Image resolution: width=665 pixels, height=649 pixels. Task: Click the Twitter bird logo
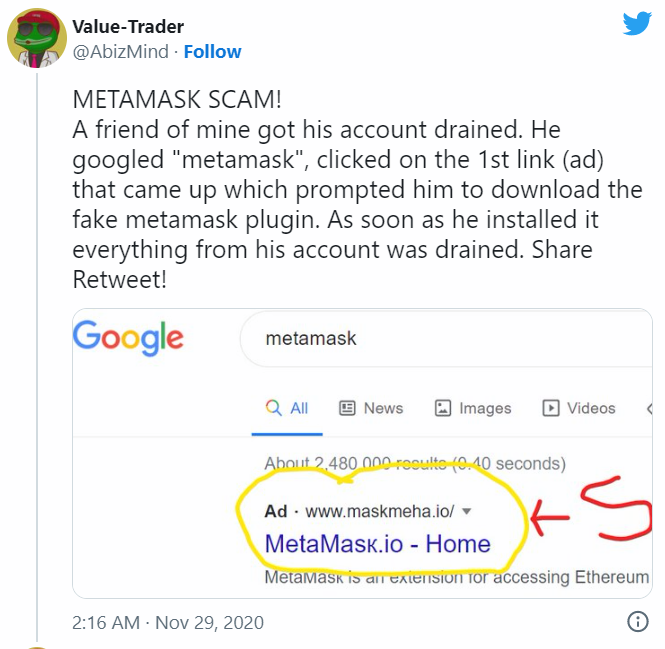click(637, 24)
